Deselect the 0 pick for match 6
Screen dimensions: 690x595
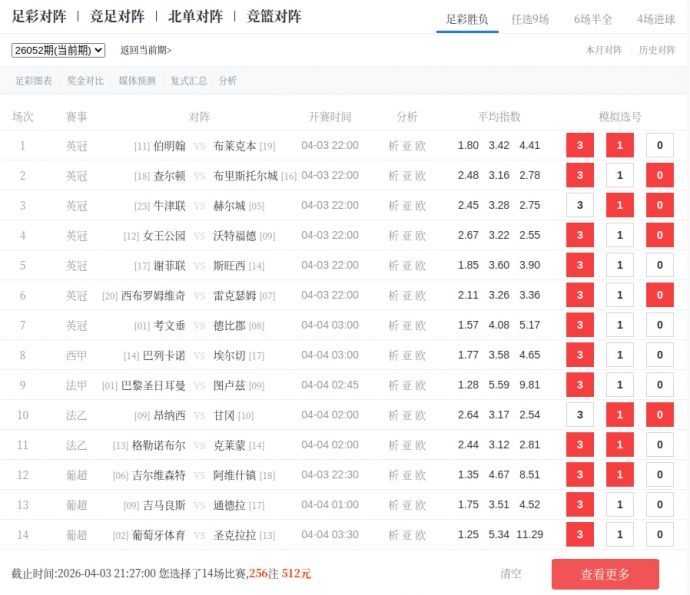coord(659,296)
